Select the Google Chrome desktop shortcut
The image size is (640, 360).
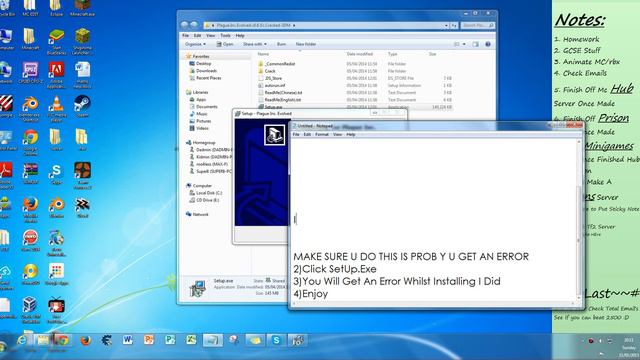click(30, 142)
